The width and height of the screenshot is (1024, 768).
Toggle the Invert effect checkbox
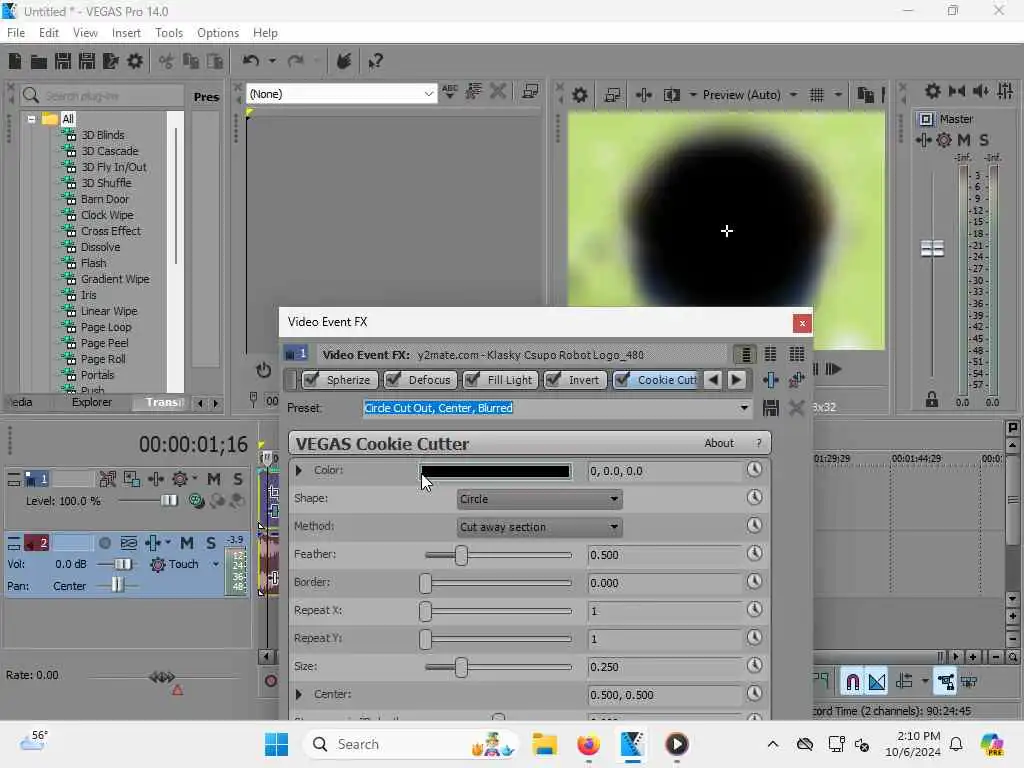(553, 379)
